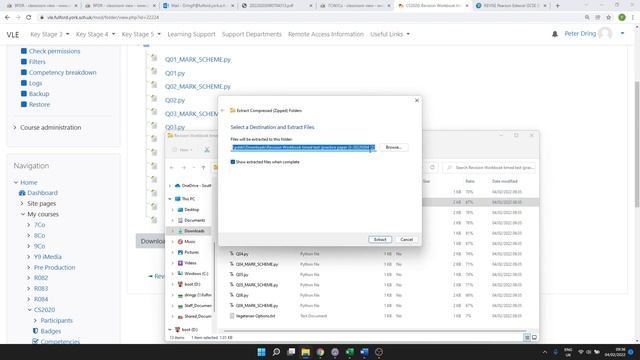Open Participants under CS2020
The height and width of the screenshot is (360, 640).
click(x=56, y=320)
